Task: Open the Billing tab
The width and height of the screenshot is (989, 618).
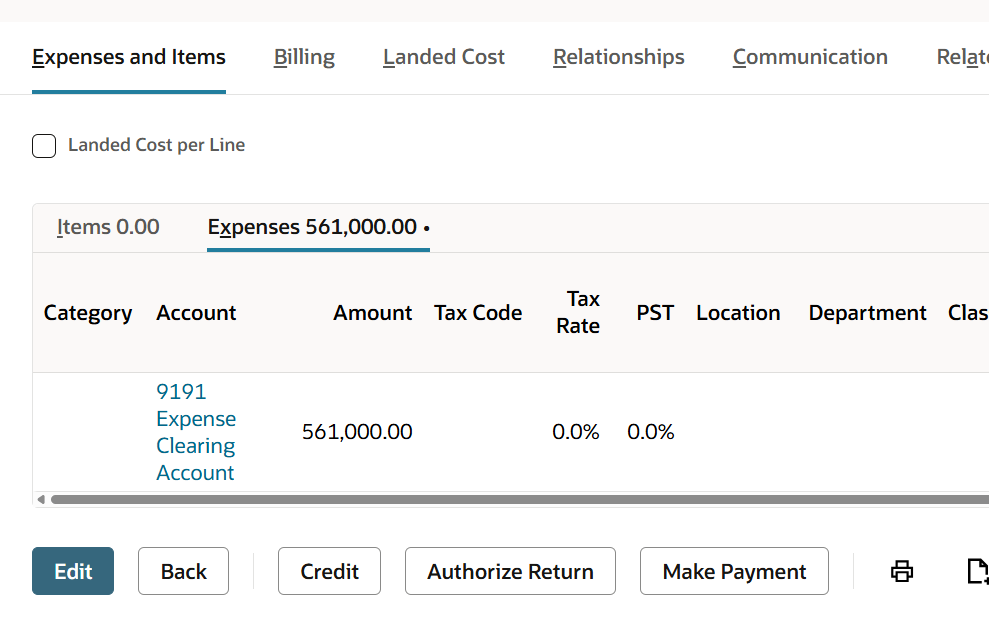Action: point(304,57)
